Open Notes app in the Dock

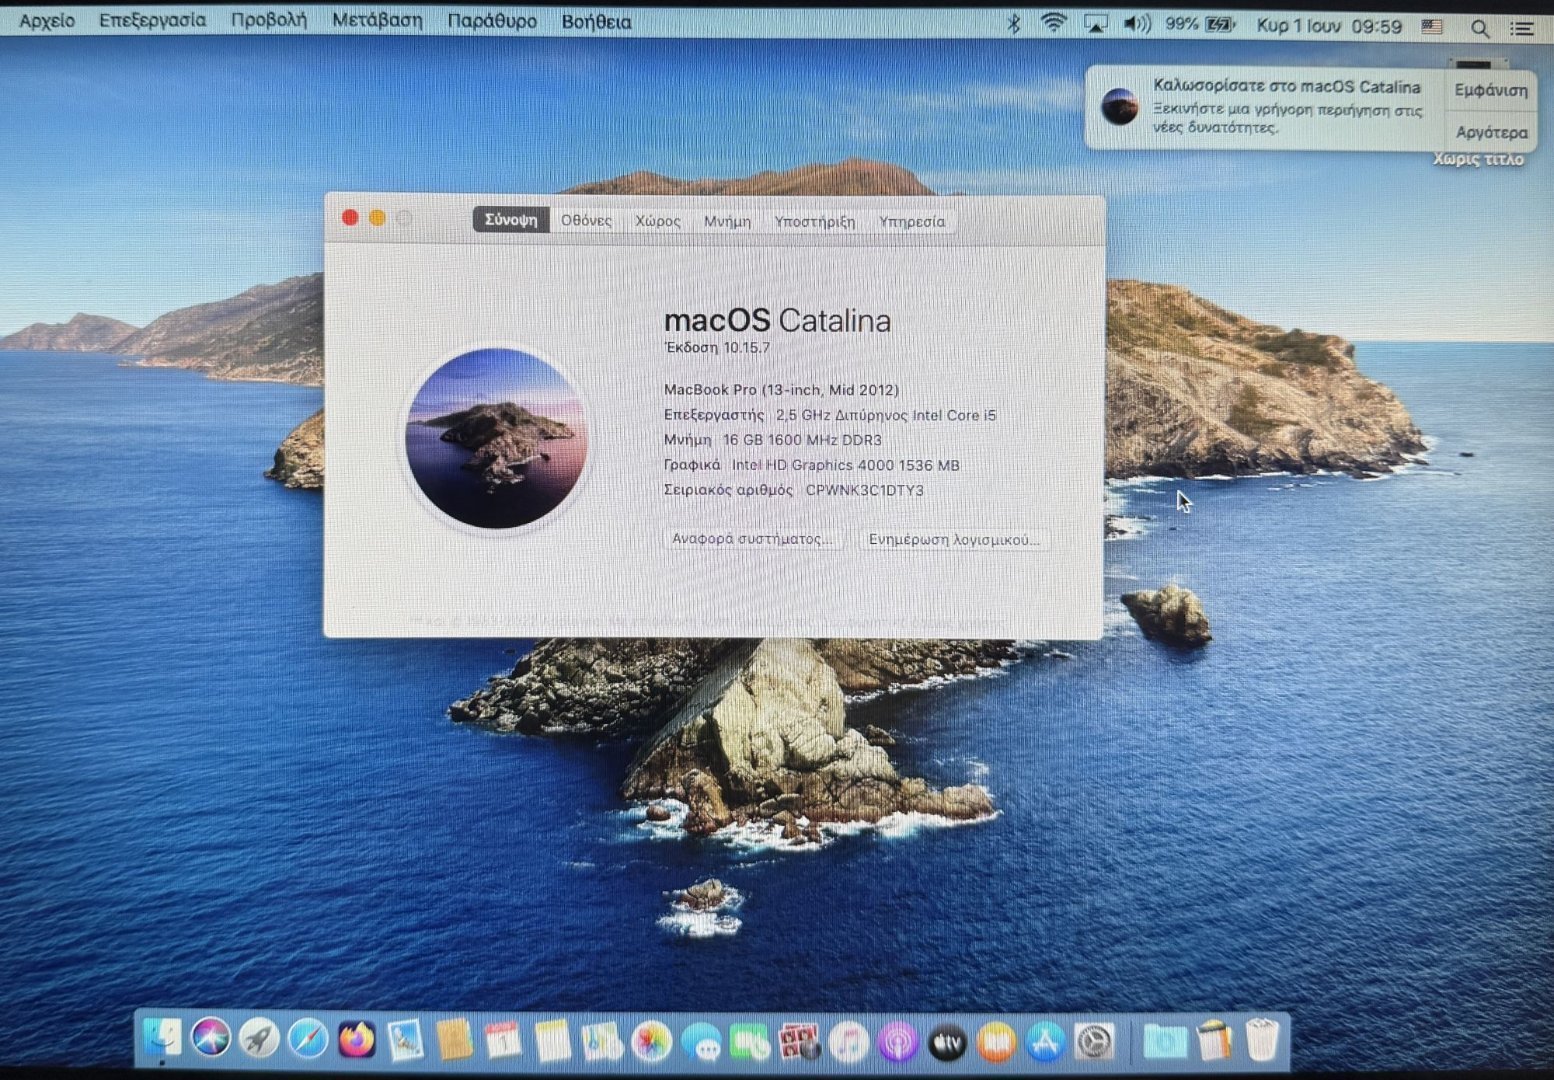click(552, 1041)
